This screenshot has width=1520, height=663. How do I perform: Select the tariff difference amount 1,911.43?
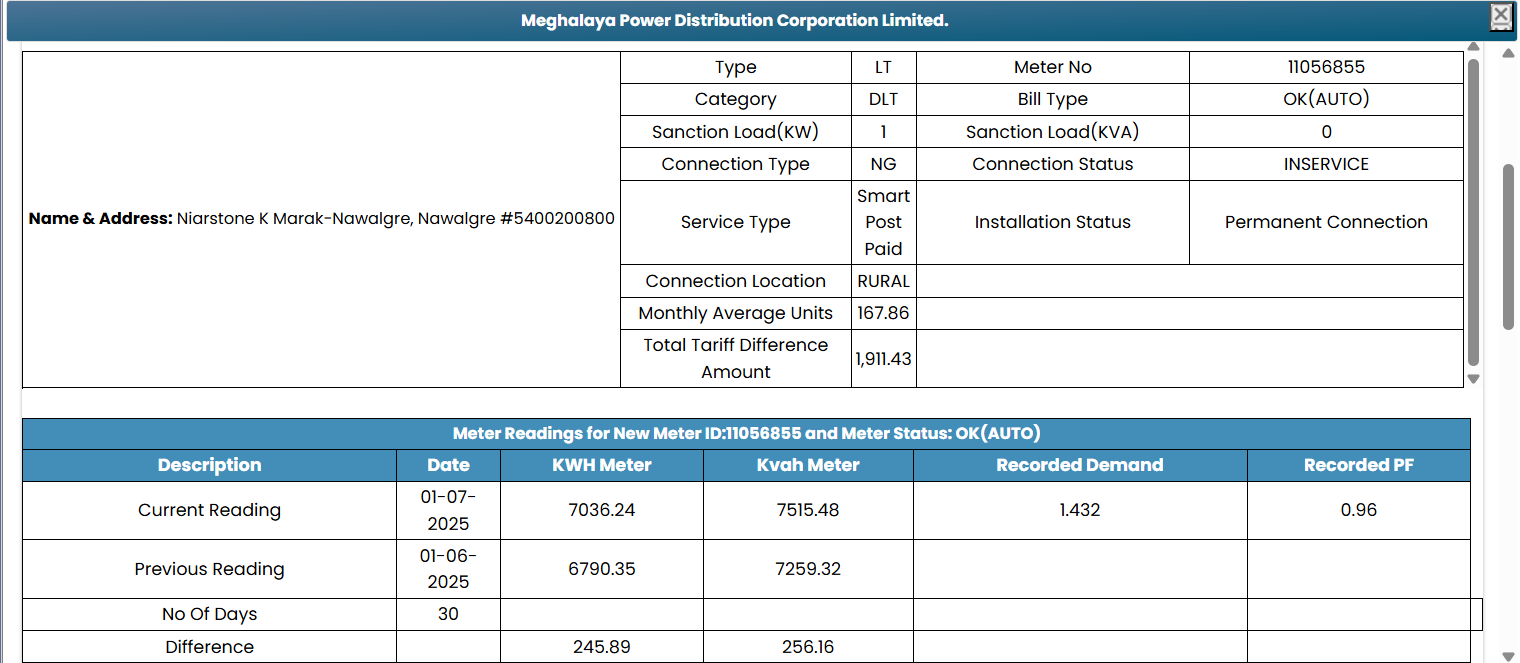(x=883, y=358)
